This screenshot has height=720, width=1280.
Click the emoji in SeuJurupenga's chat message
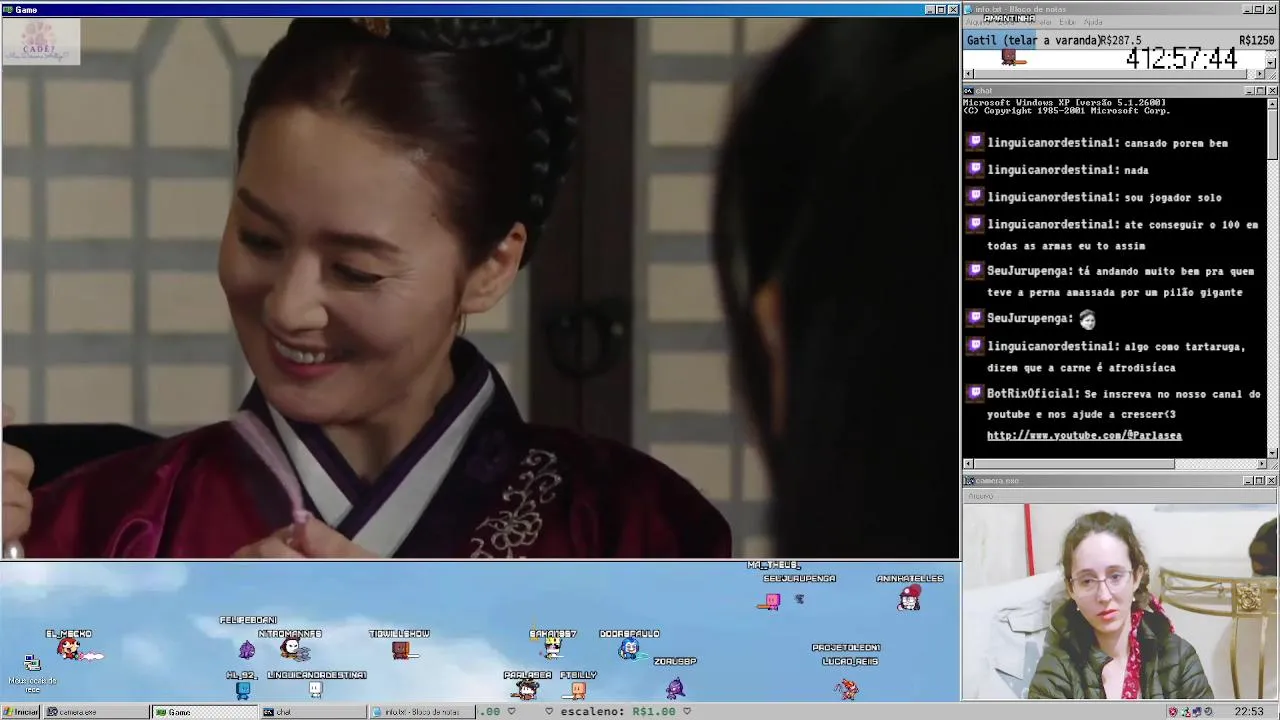(1087, 319)
